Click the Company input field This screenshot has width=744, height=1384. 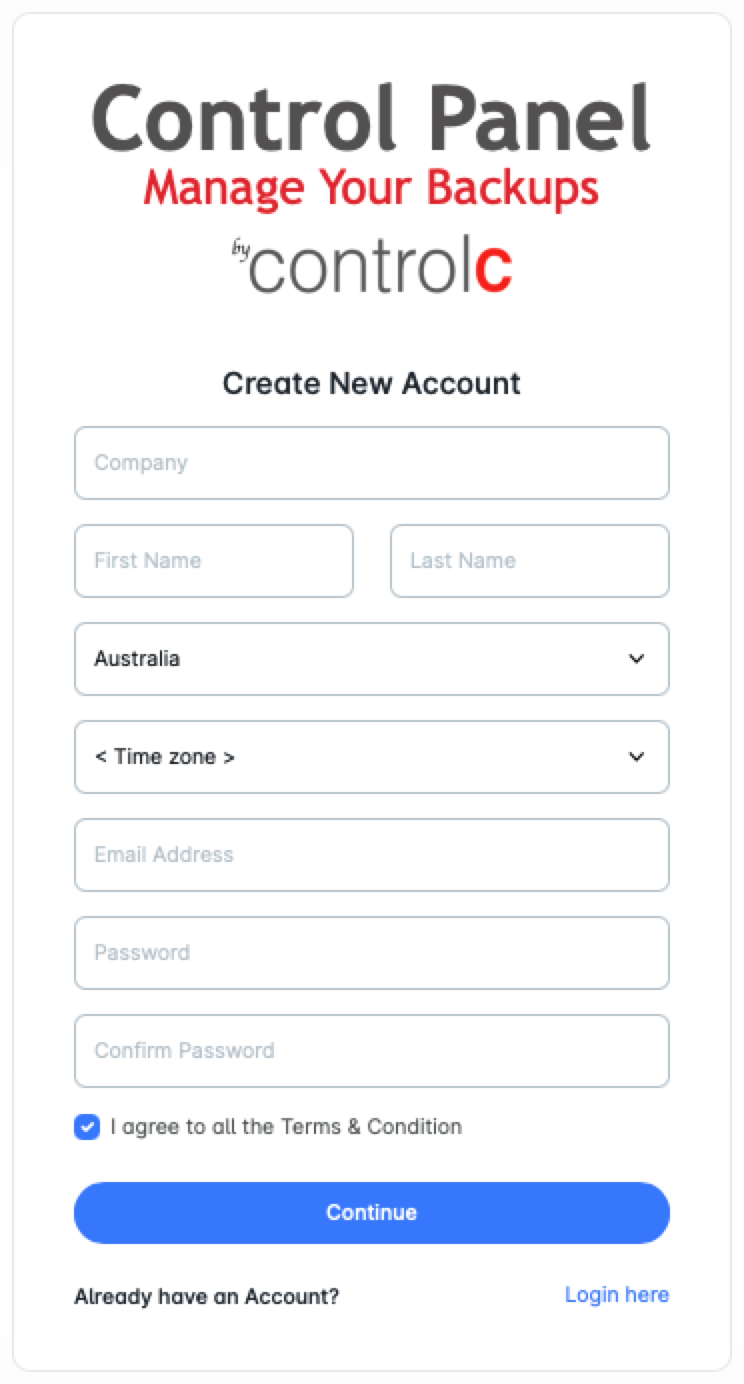pyautogui.click(x=371, y=463)
